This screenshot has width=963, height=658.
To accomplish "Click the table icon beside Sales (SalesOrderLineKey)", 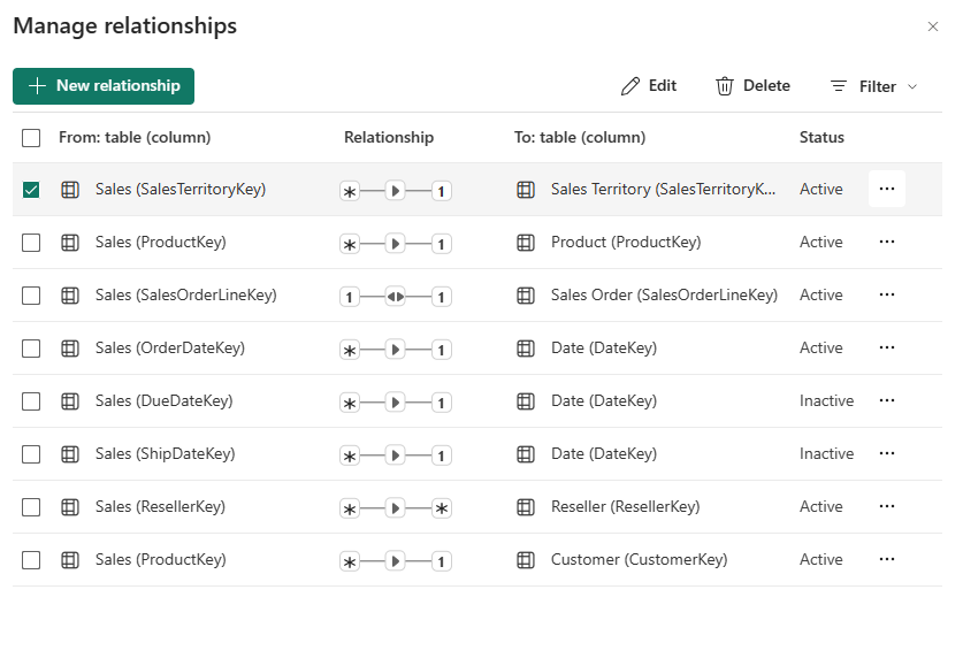I will point(70,296).
